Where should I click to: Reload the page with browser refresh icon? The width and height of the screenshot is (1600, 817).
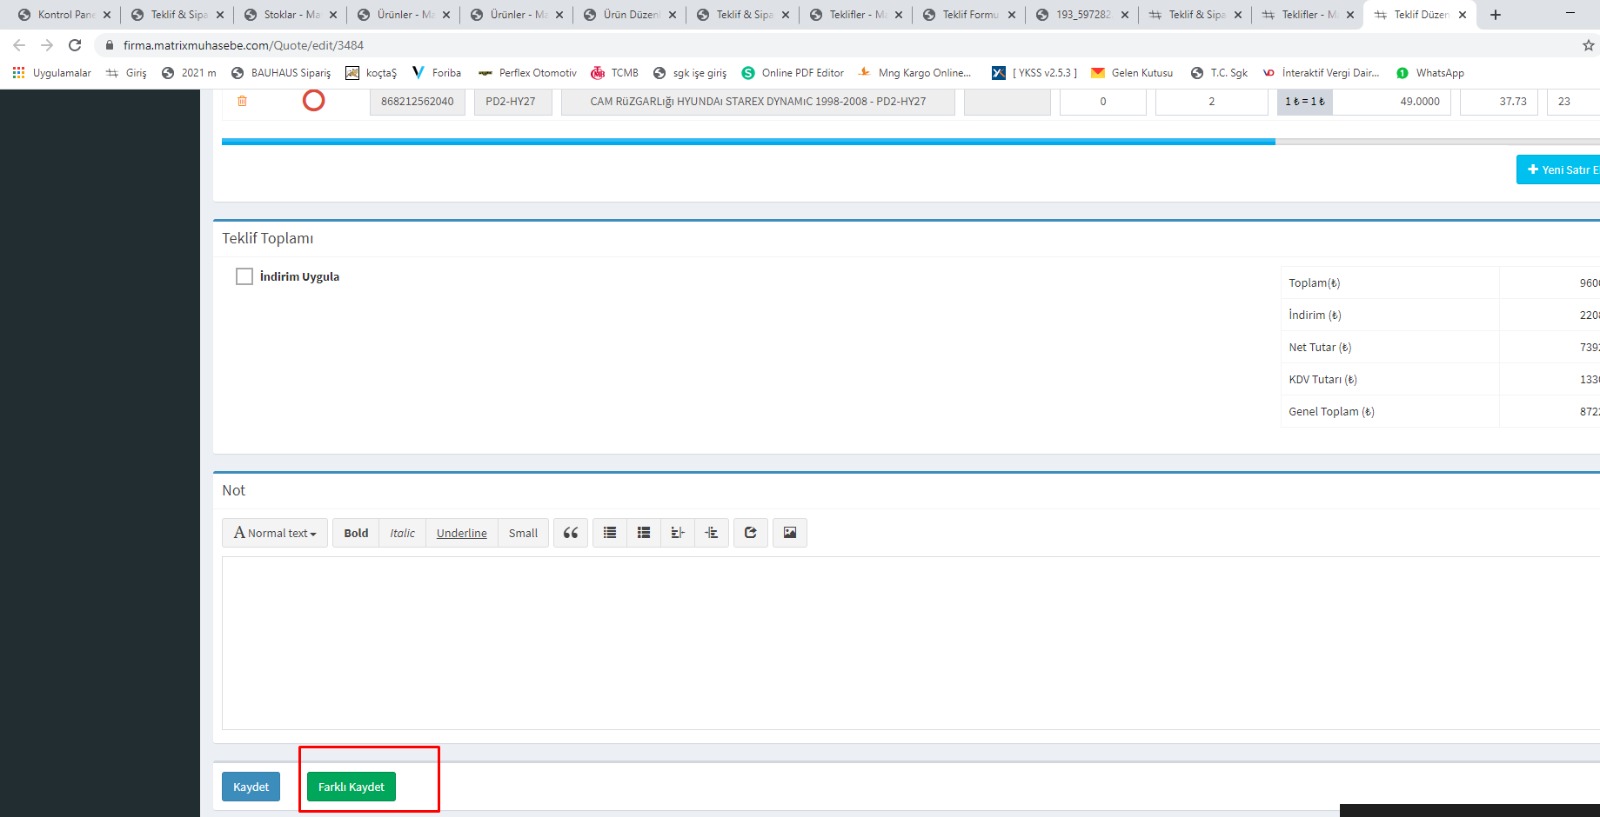75,45
